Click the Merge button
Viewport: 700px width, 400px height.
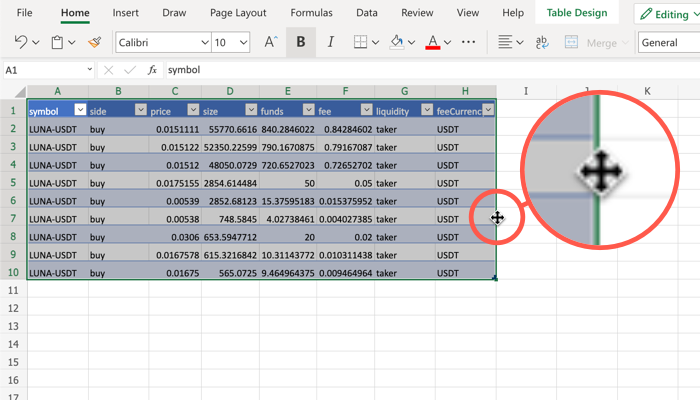tap(601, 43)
